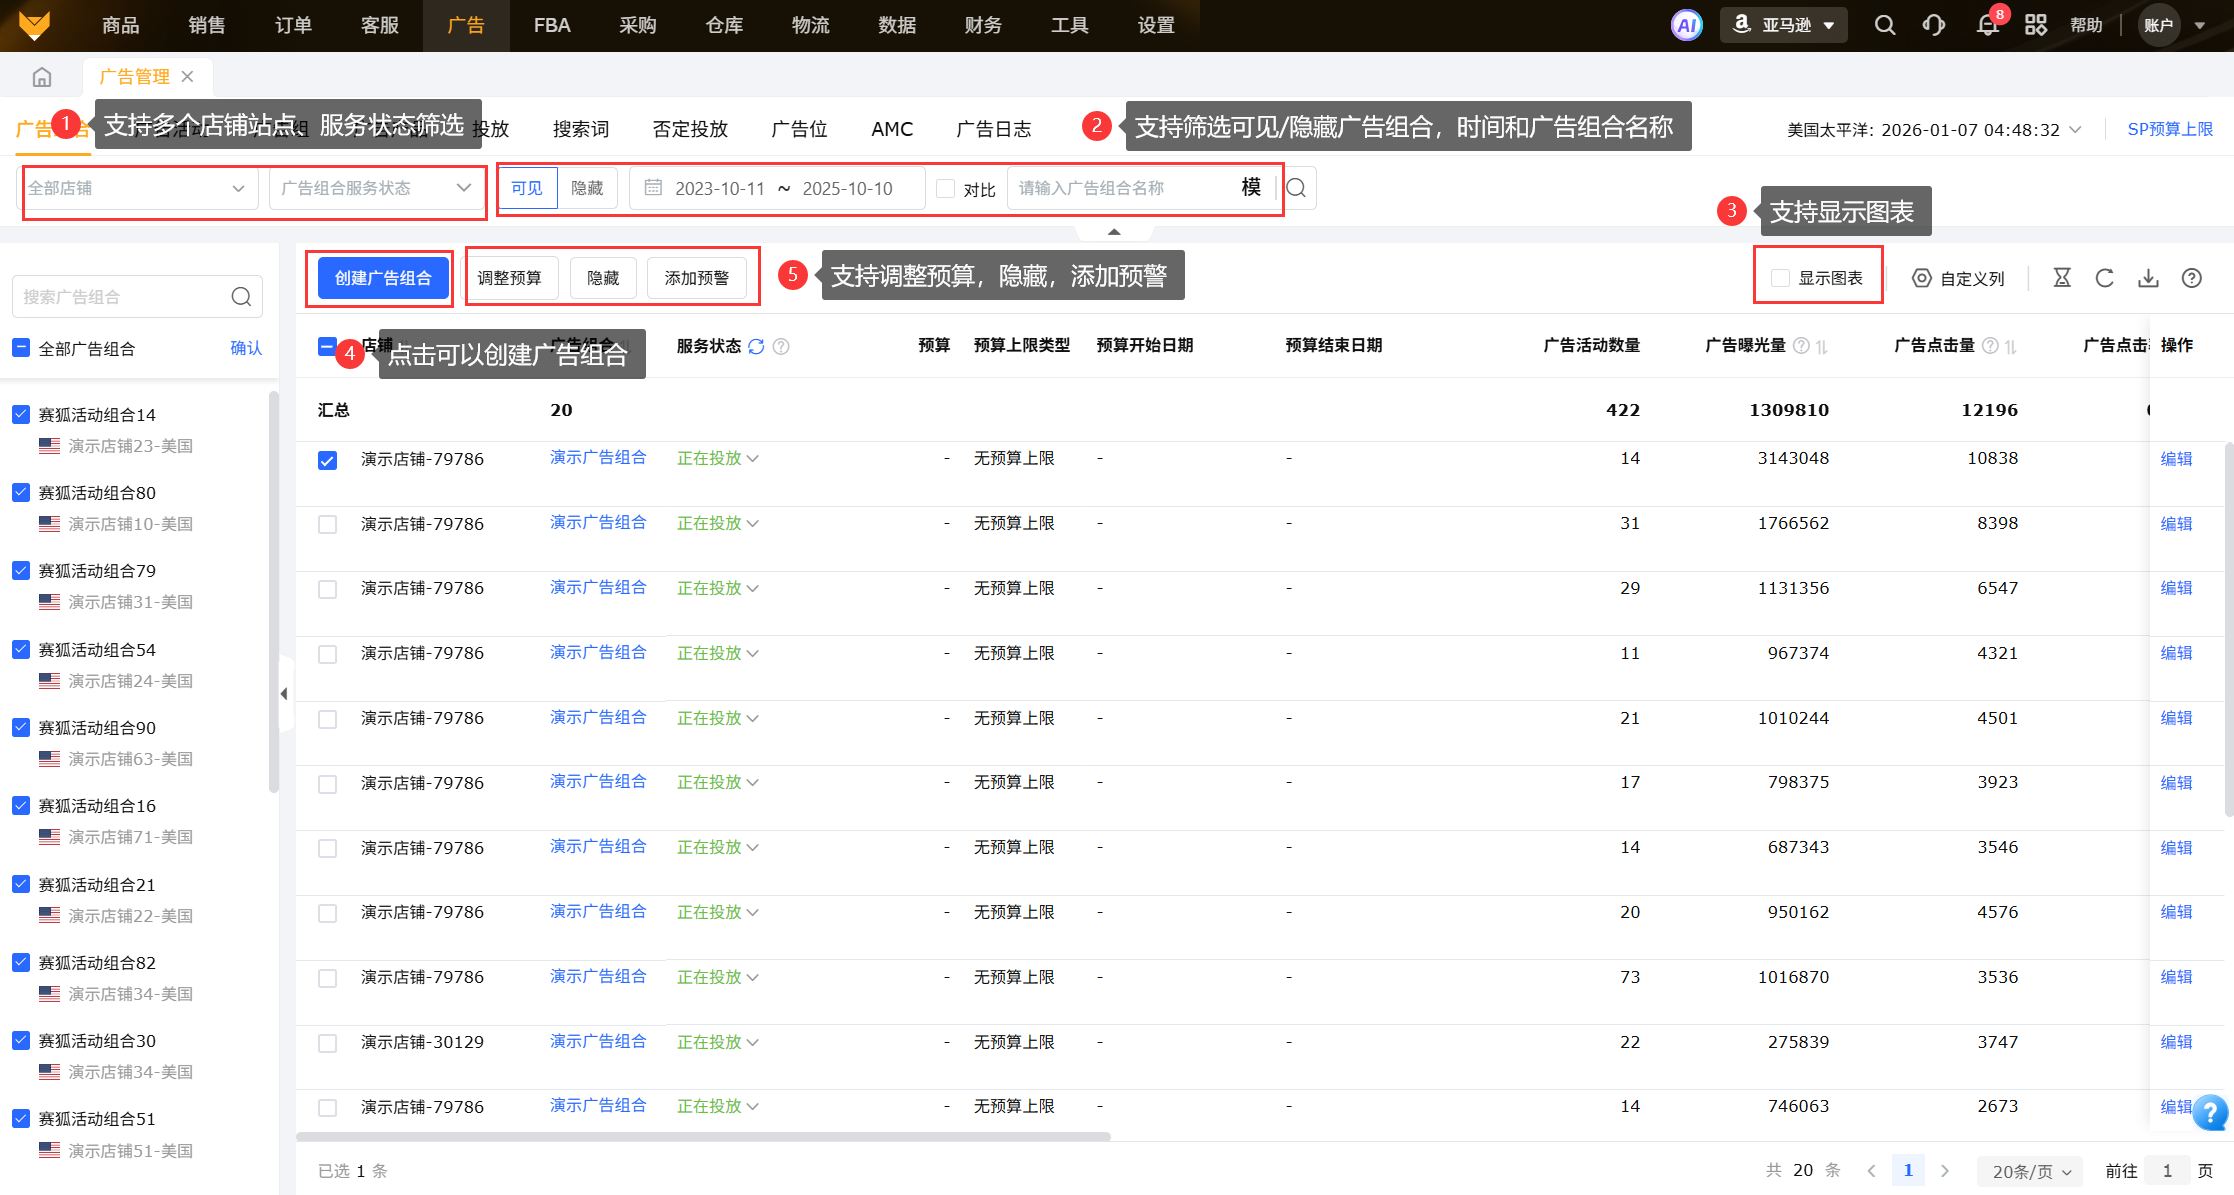Refresh the table with reload icon

pos(2105,278)
